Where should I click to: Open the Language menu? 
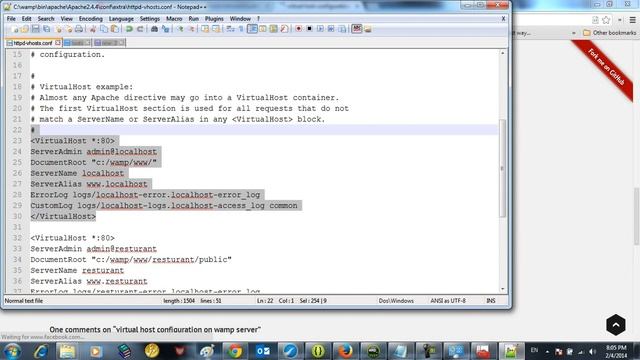[x=121, y=19]
